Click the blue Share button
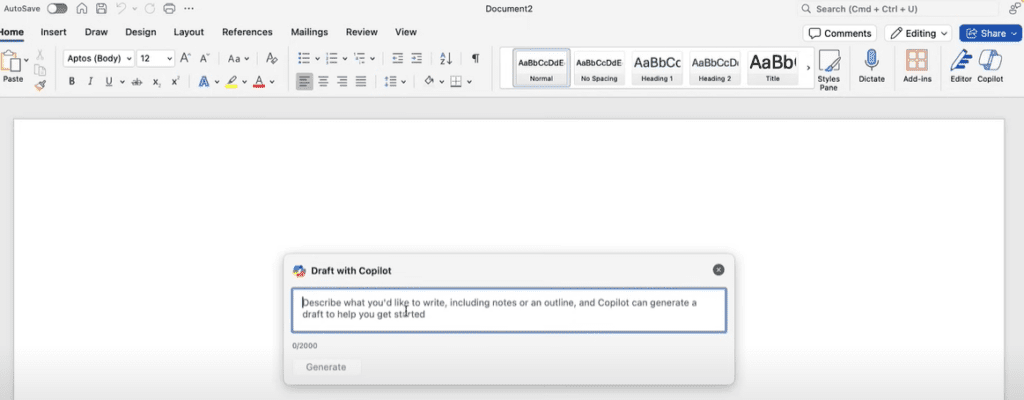The width and height of the screenshot is (1024, 400). point(989,33)
